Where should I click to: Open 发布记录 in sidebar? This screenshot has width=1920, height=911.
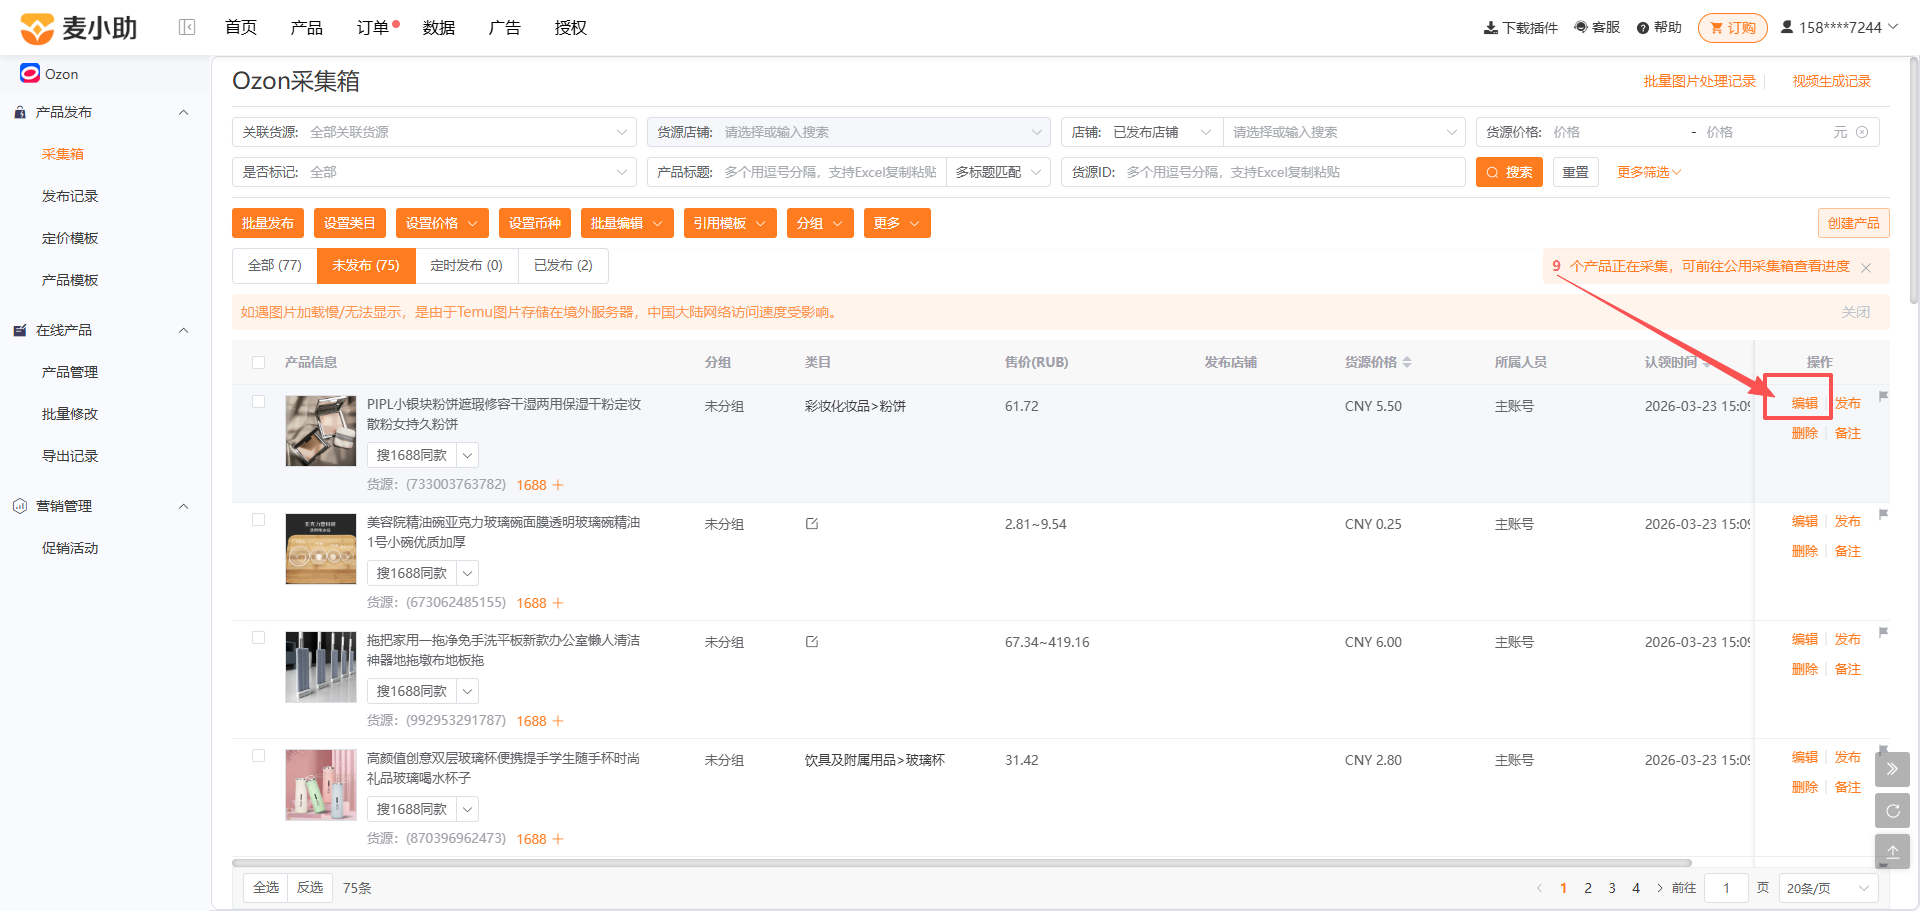(70, 196)
